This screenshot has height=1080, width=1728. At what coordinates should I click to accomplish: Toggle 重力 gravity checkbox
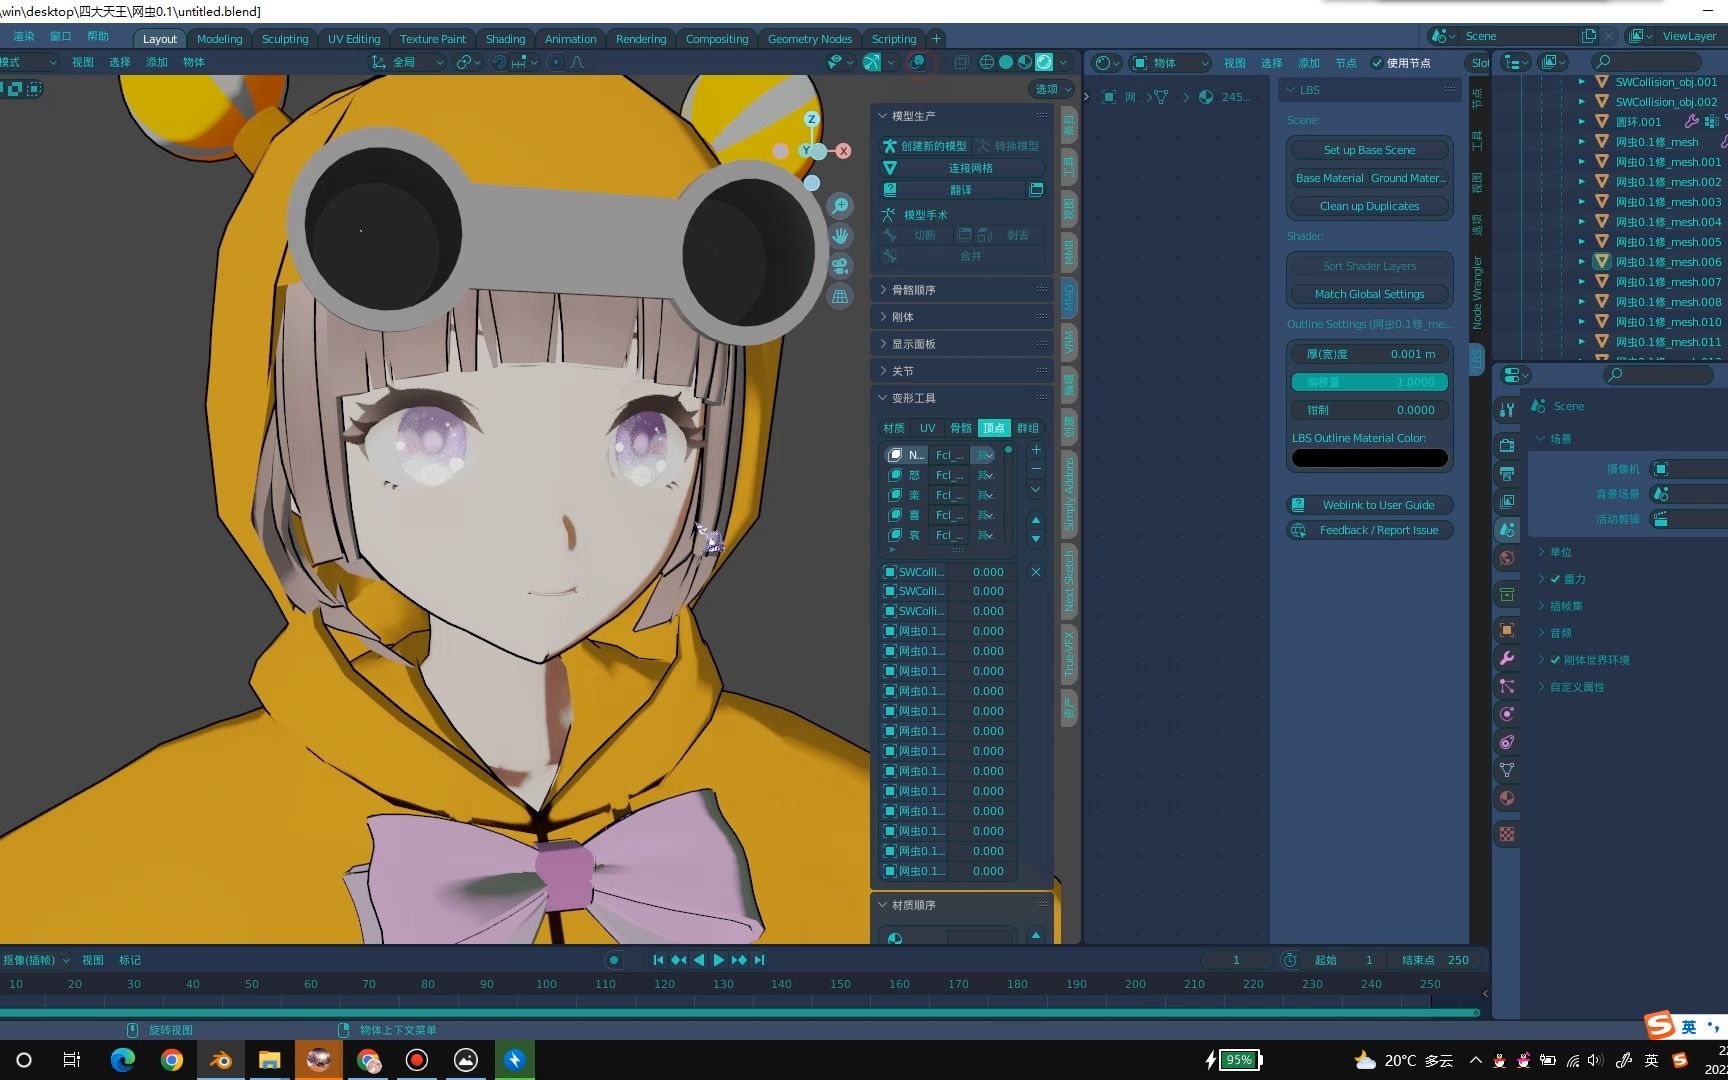pos(1555,579)
